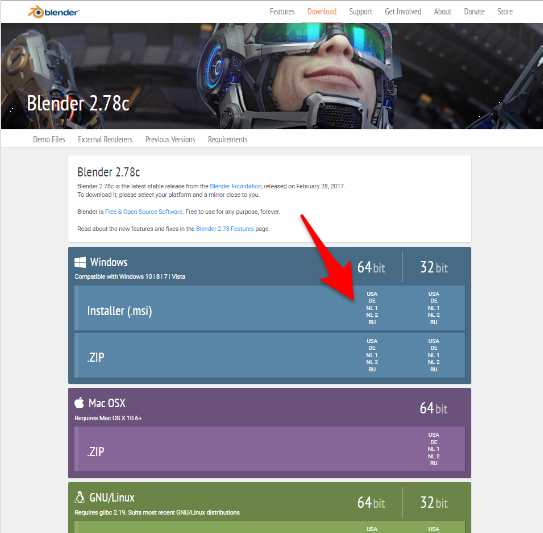
Task: Click the Mac OSX 64 bit heading
Action: point(434,408)
